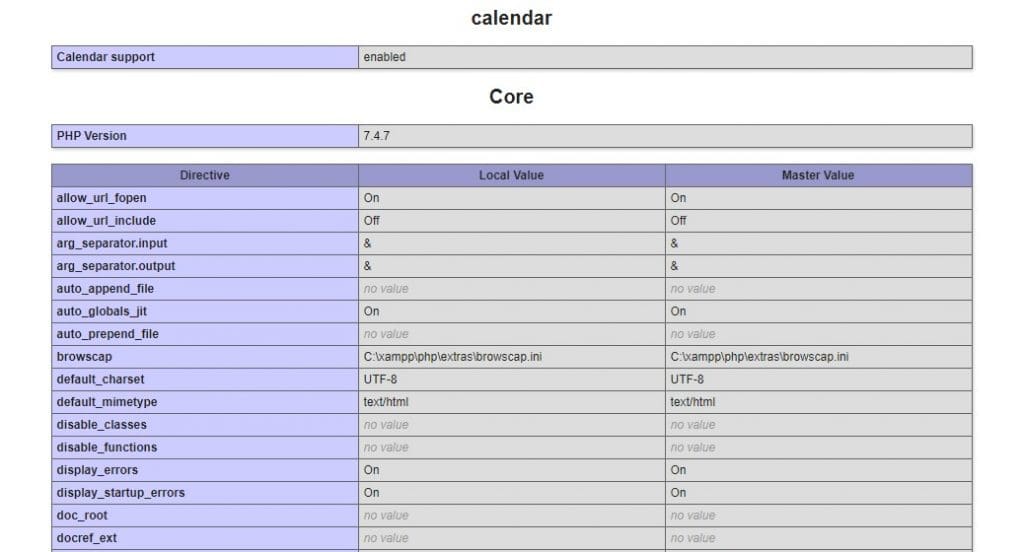The image size is (1024, 552).
Task: Click the "Core" section heading
Action: coord(511,97)
